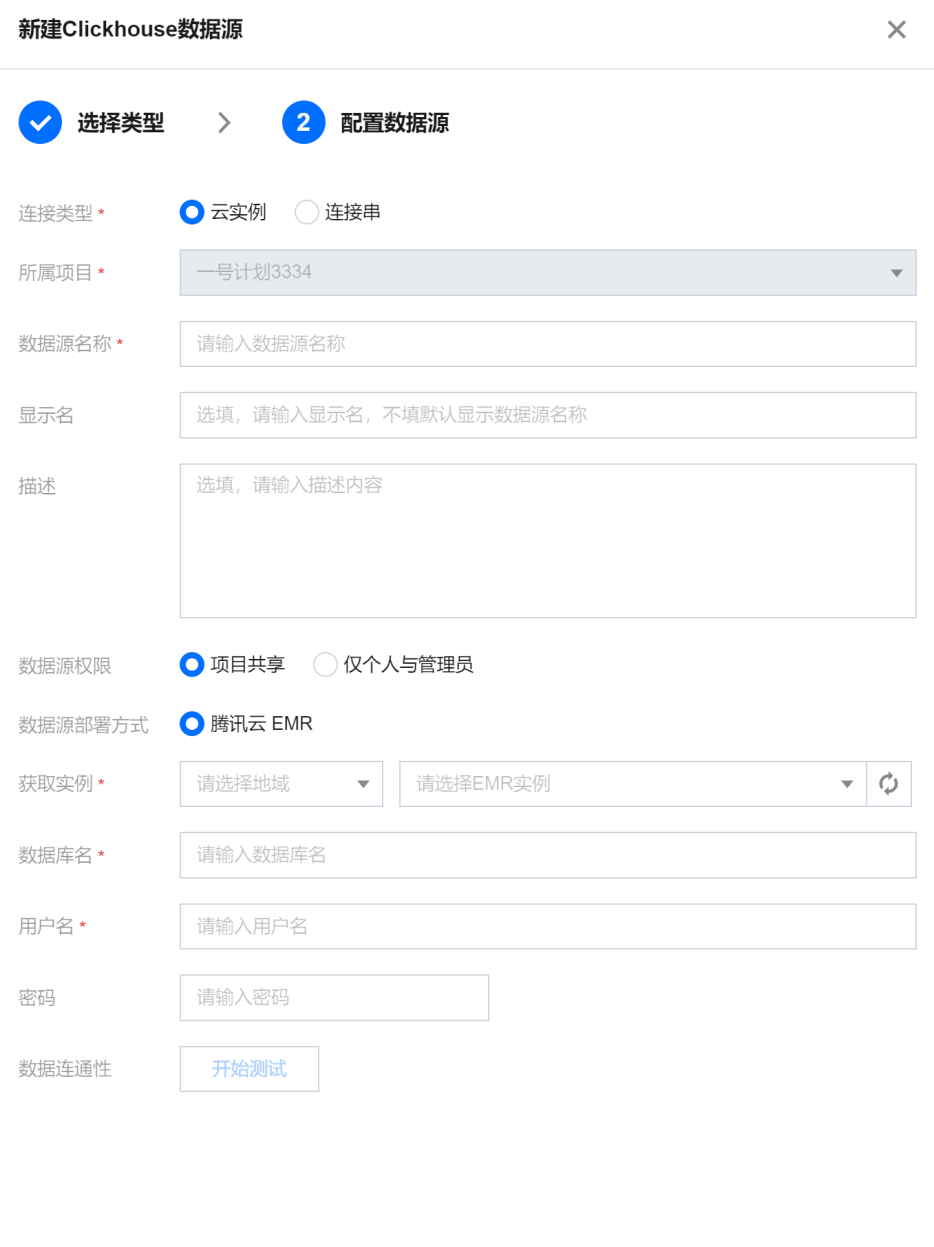Go to the 选择类型 step
The width and height of the screenshot is (934, 1247).
(x=120, y=123)
